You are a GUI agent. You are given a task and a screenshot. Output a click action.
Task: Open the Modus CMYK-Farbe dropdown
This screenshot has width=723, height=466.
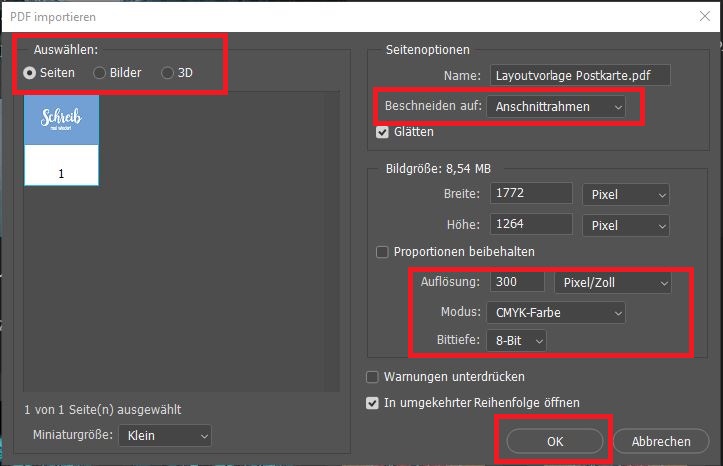pos(555,313)
